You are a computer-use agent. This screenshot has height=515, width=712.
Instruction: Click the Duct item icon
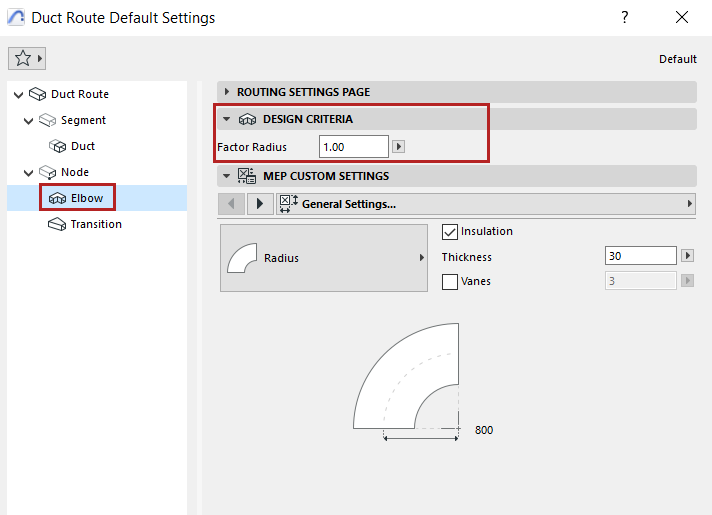point(58,146)
